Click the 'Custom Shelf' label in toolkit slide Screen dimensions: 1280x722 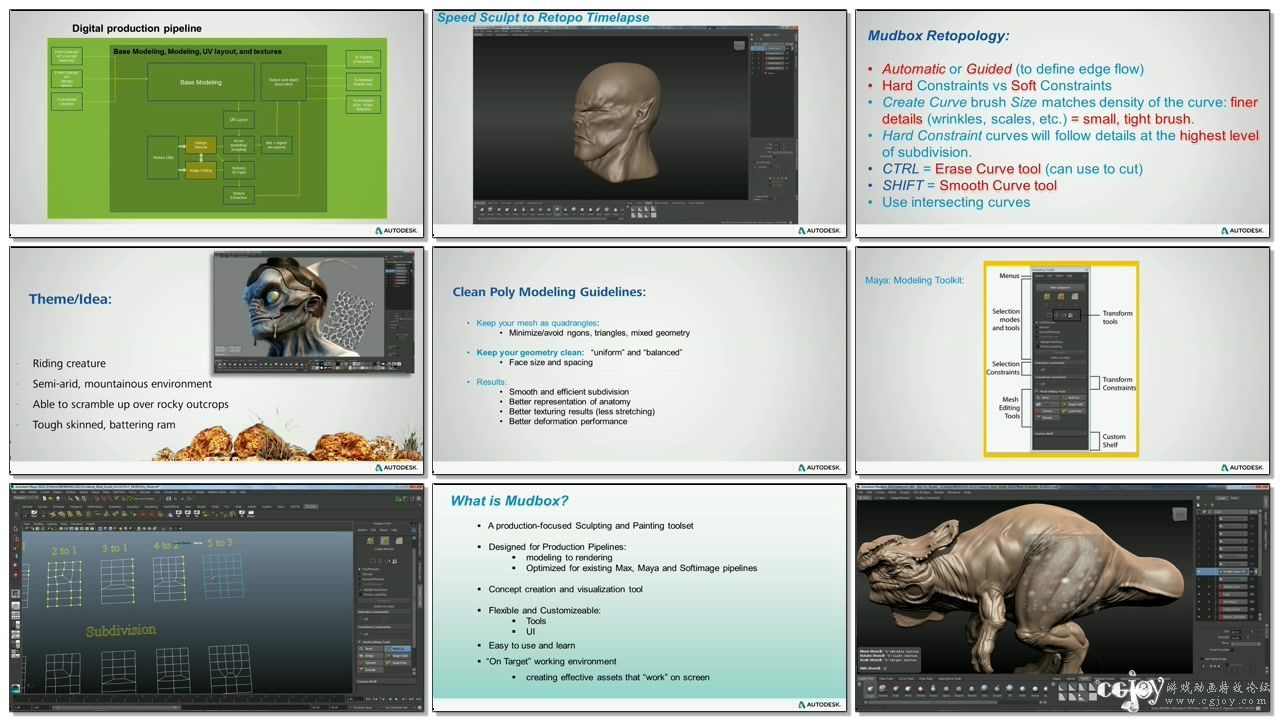coord(1114,441)
